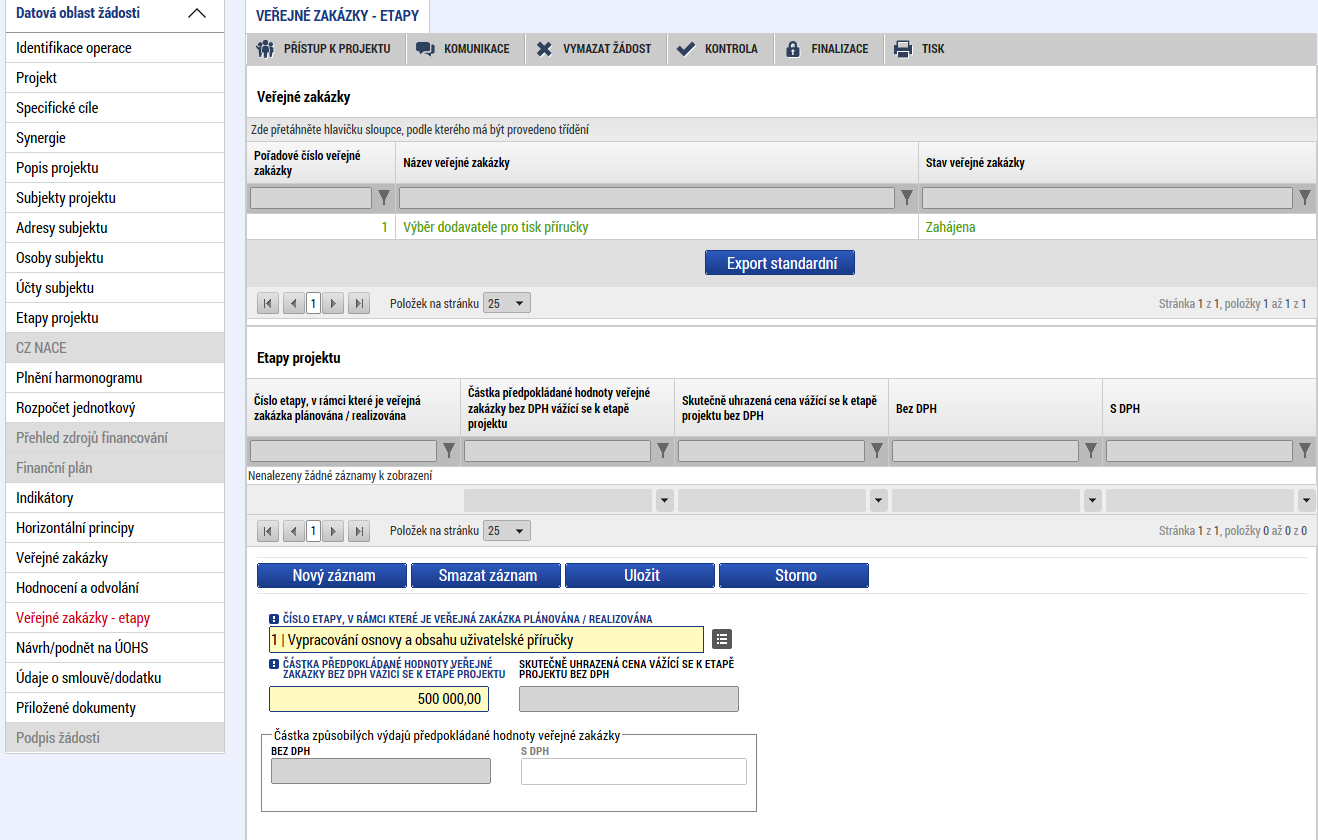Open summary dropdown under Skutečně uhrazená cena column
The height and width of the screenshot is (840, 1318).
tap(878, 500)
